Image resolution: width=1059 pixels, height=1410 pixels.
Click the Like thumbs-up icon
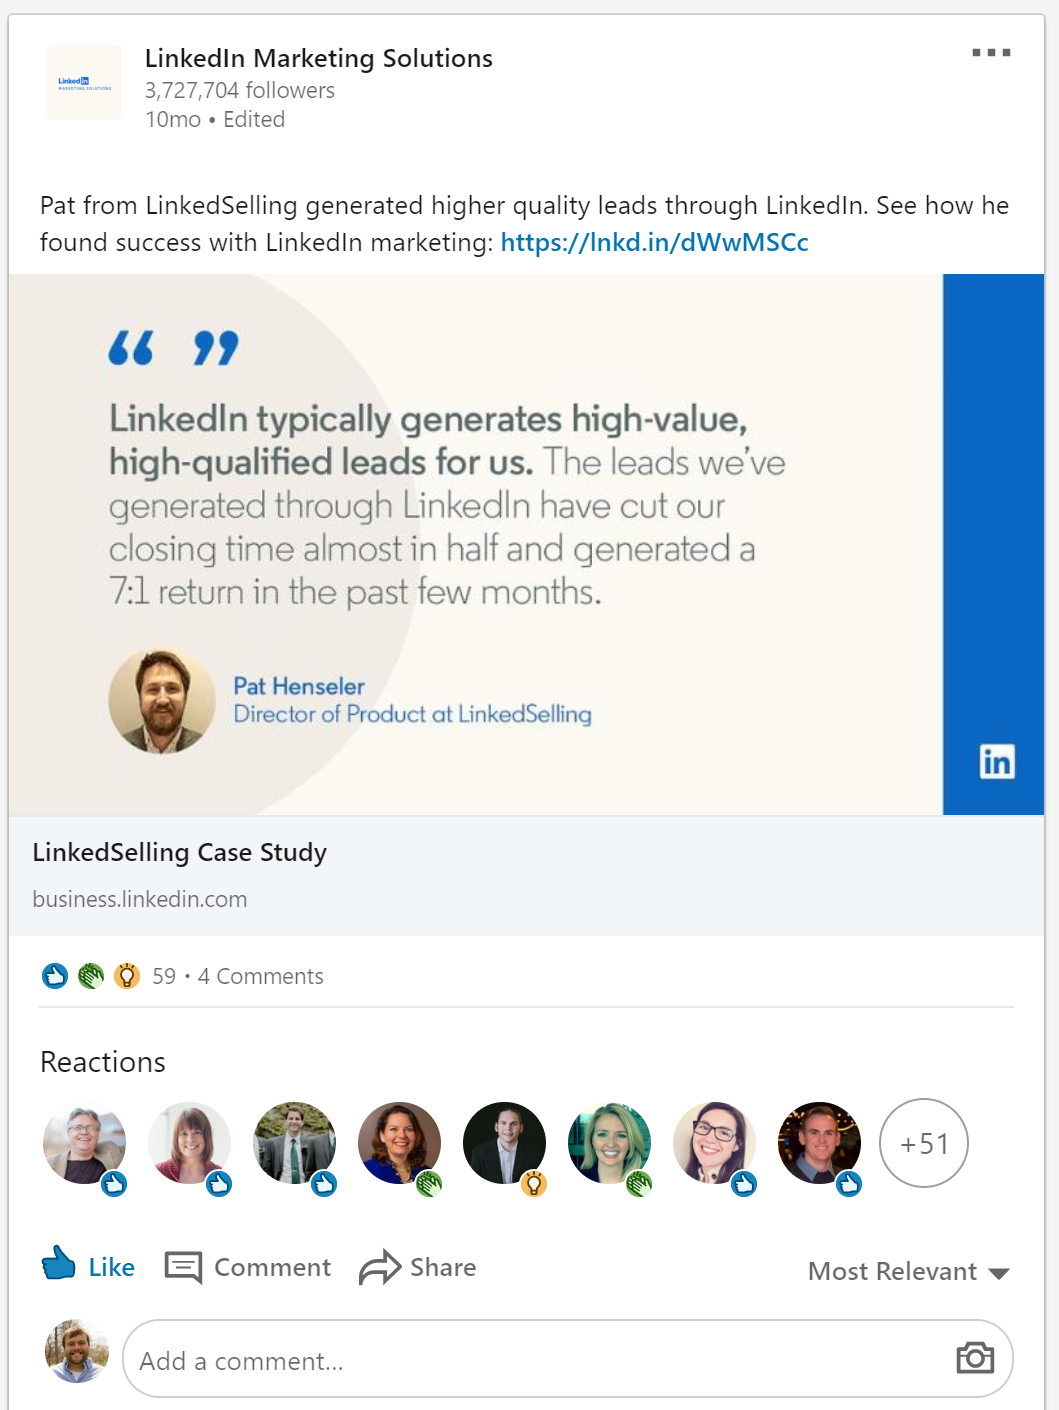(59, 1263)
